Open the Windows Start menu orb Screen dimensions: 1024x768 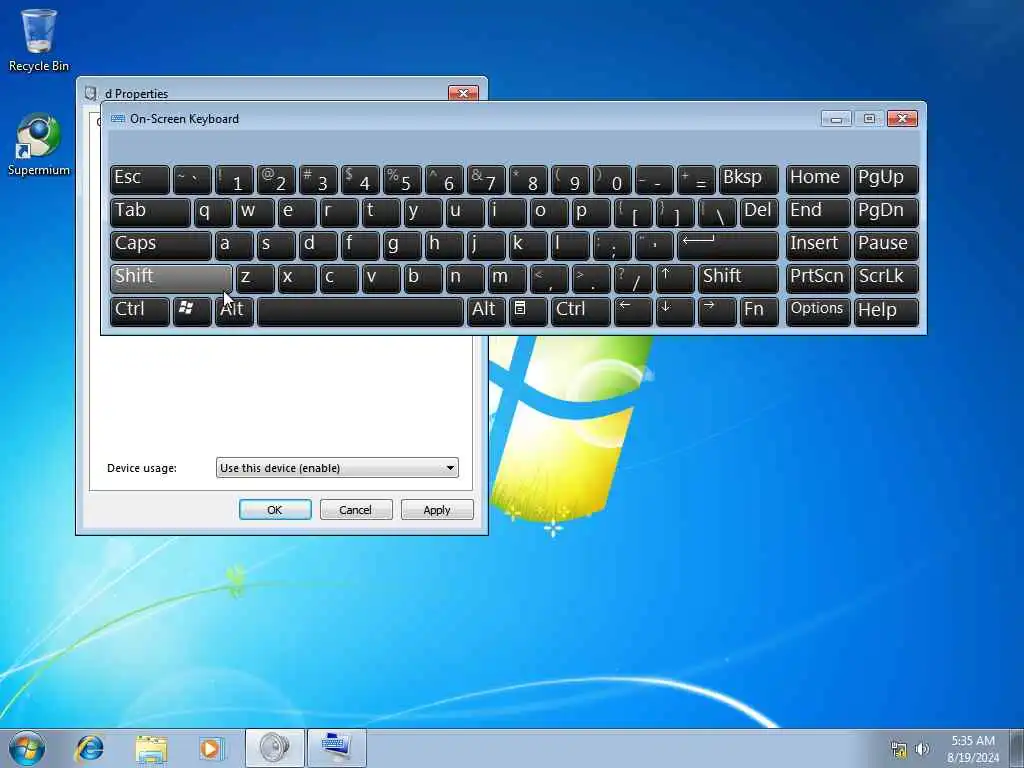(27, 748)
